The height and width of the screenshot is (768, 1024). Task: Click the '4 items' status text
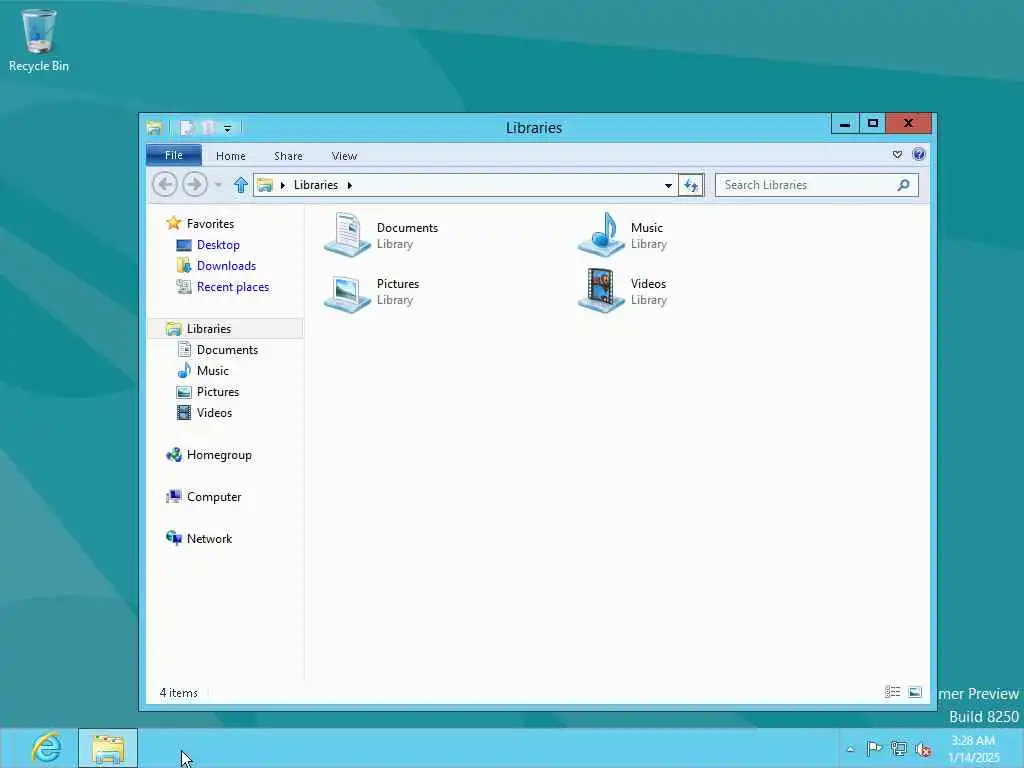[178, 693]
